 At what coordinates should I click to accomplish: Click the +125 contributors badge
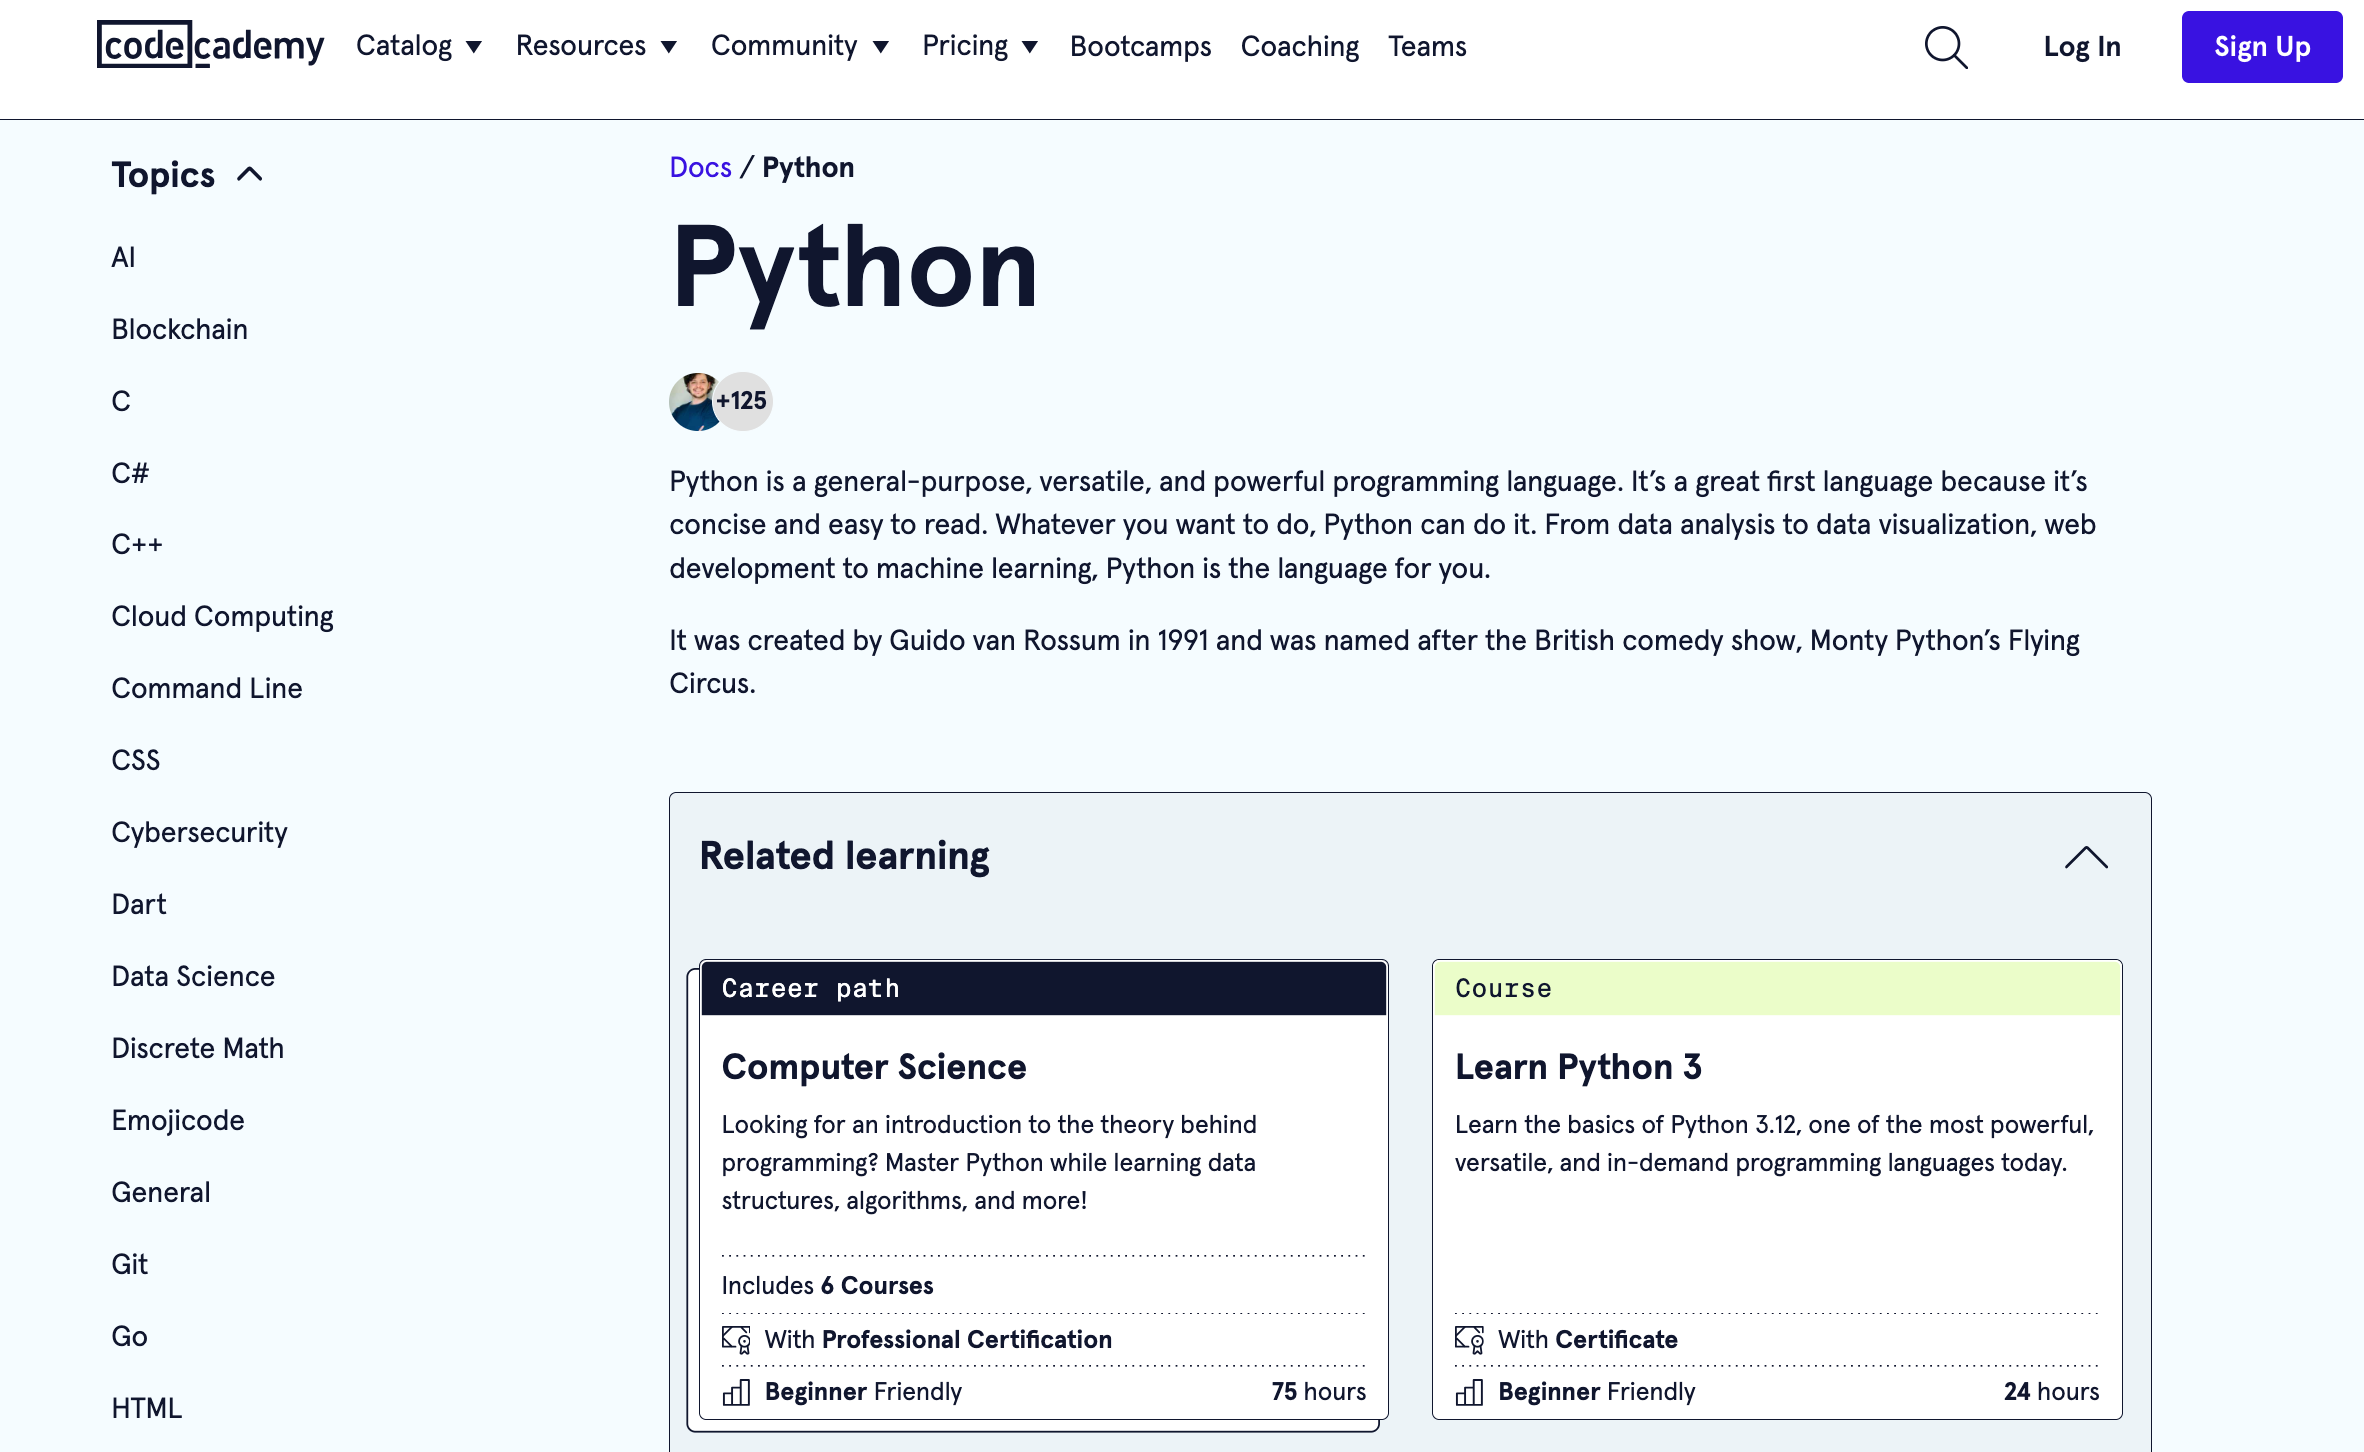(x=743, y=401)
